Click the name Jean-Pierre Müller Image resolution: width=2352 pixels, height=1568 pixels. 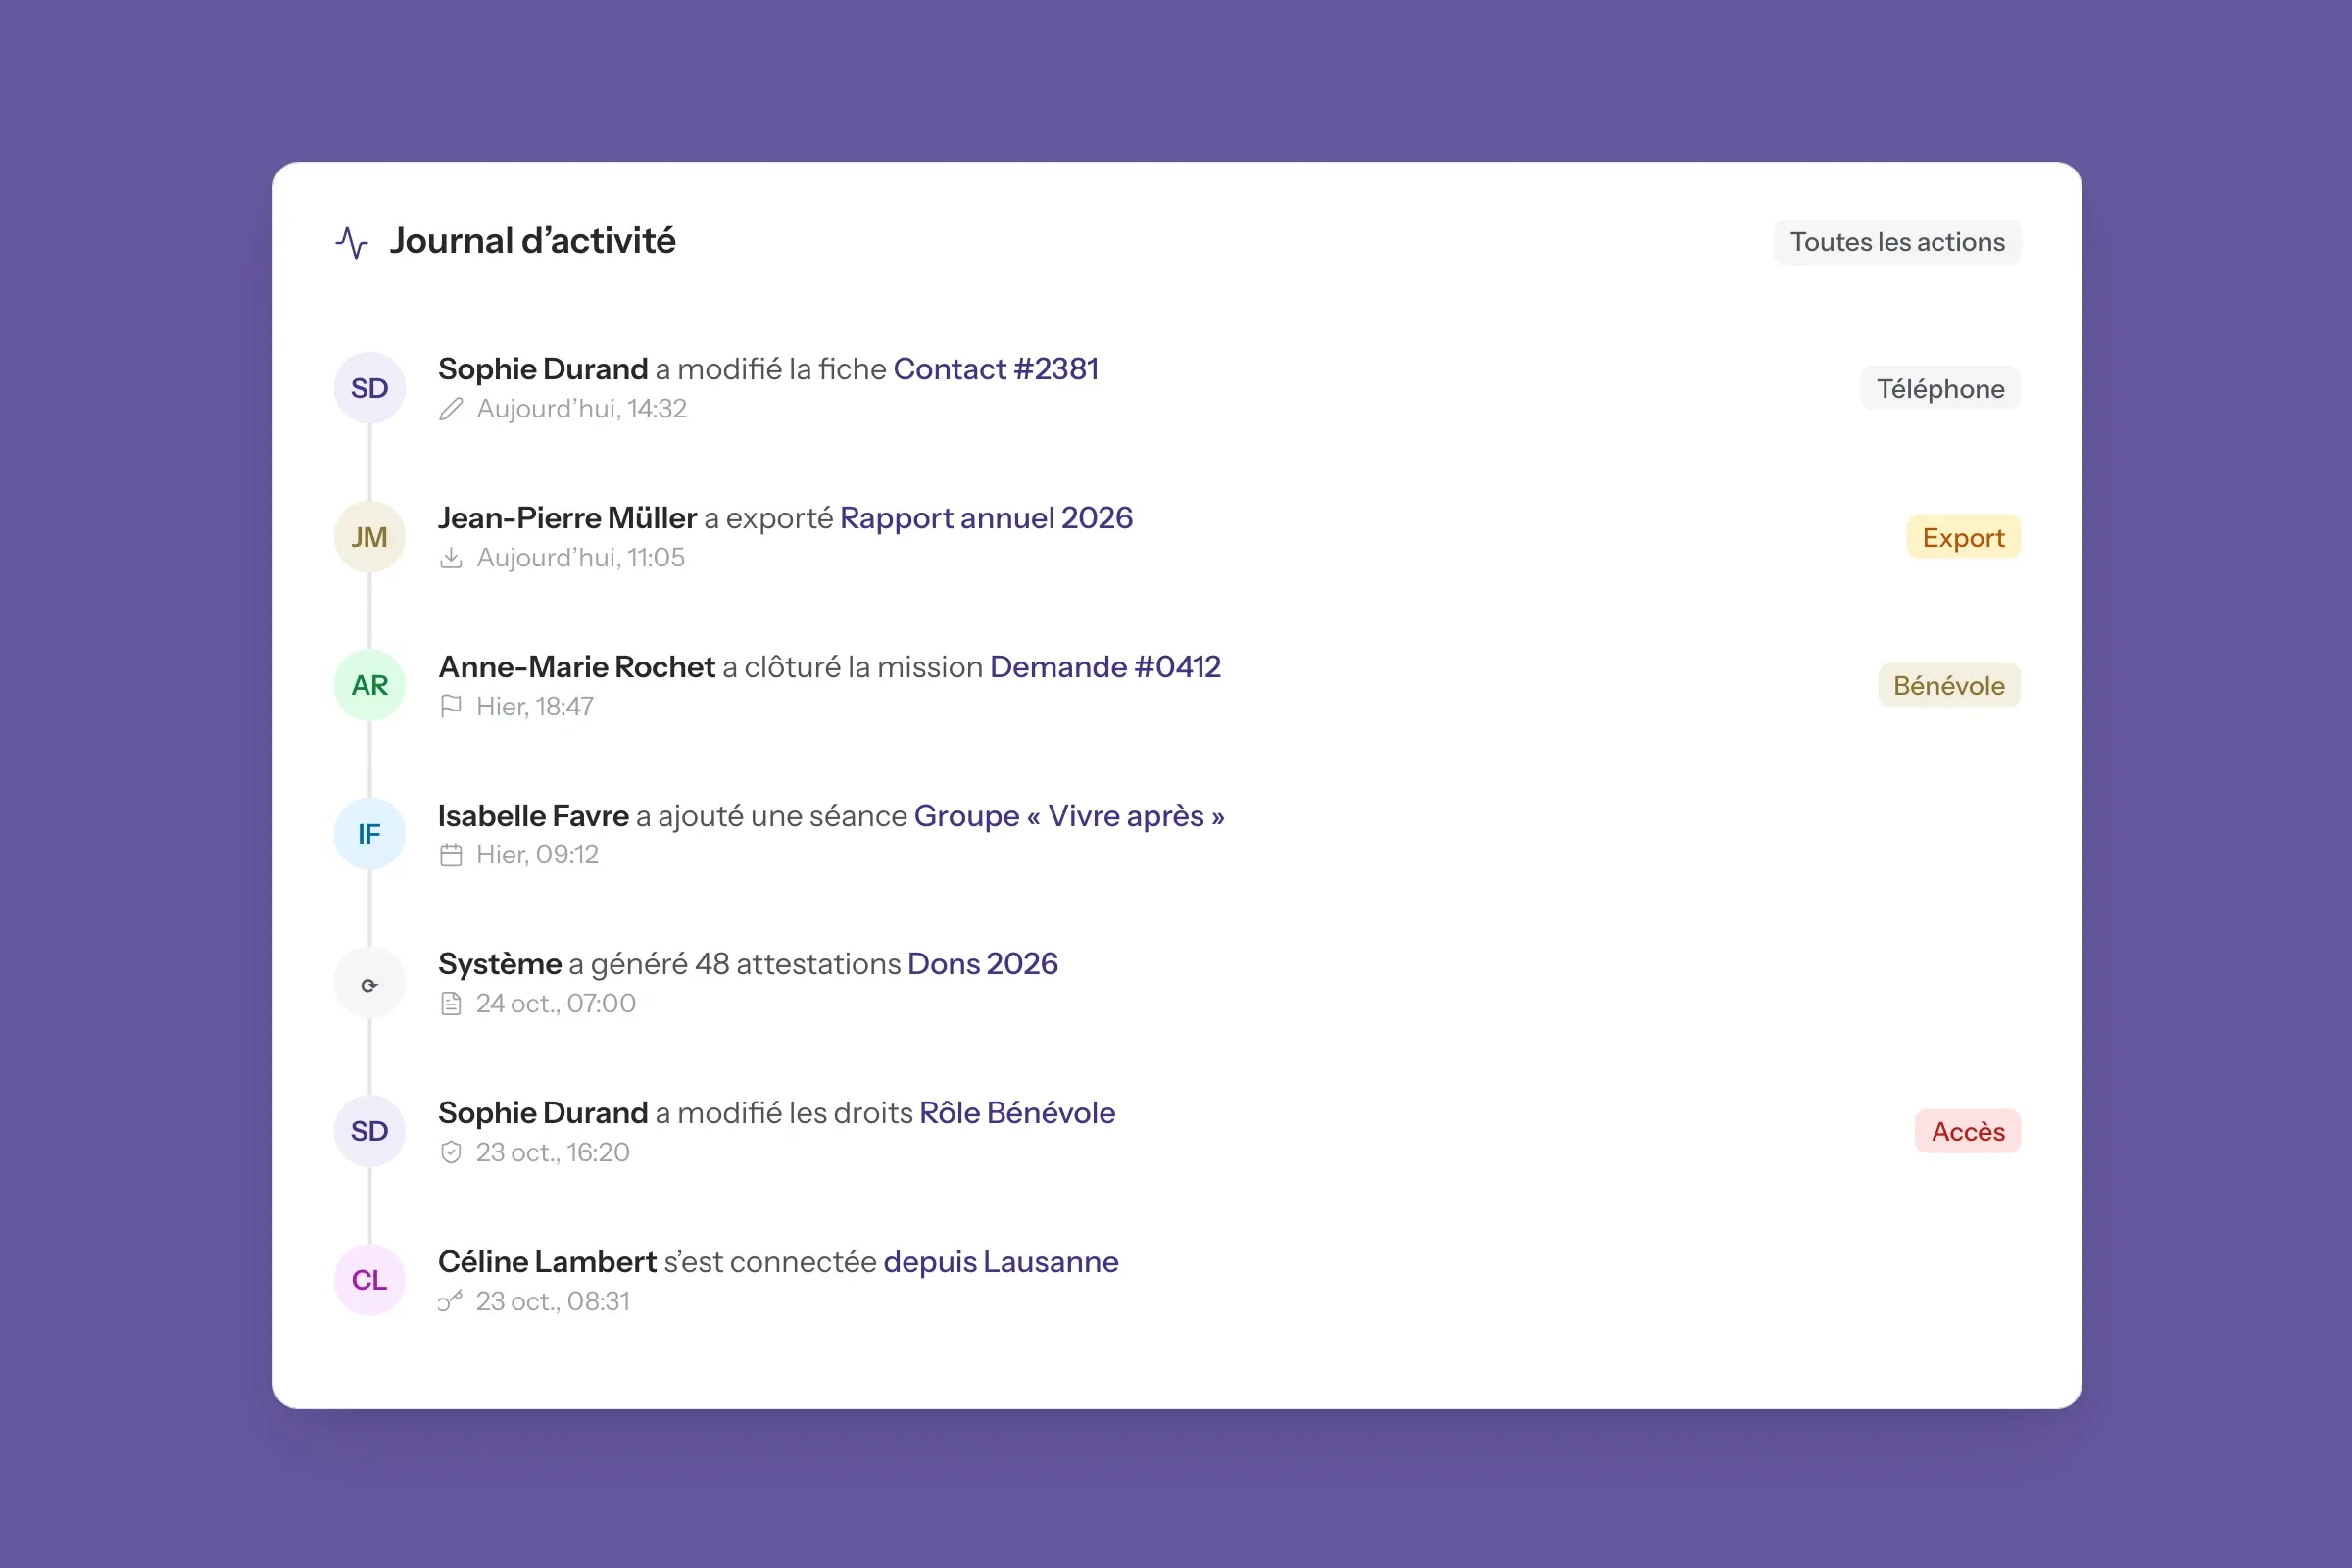(567, 518)
